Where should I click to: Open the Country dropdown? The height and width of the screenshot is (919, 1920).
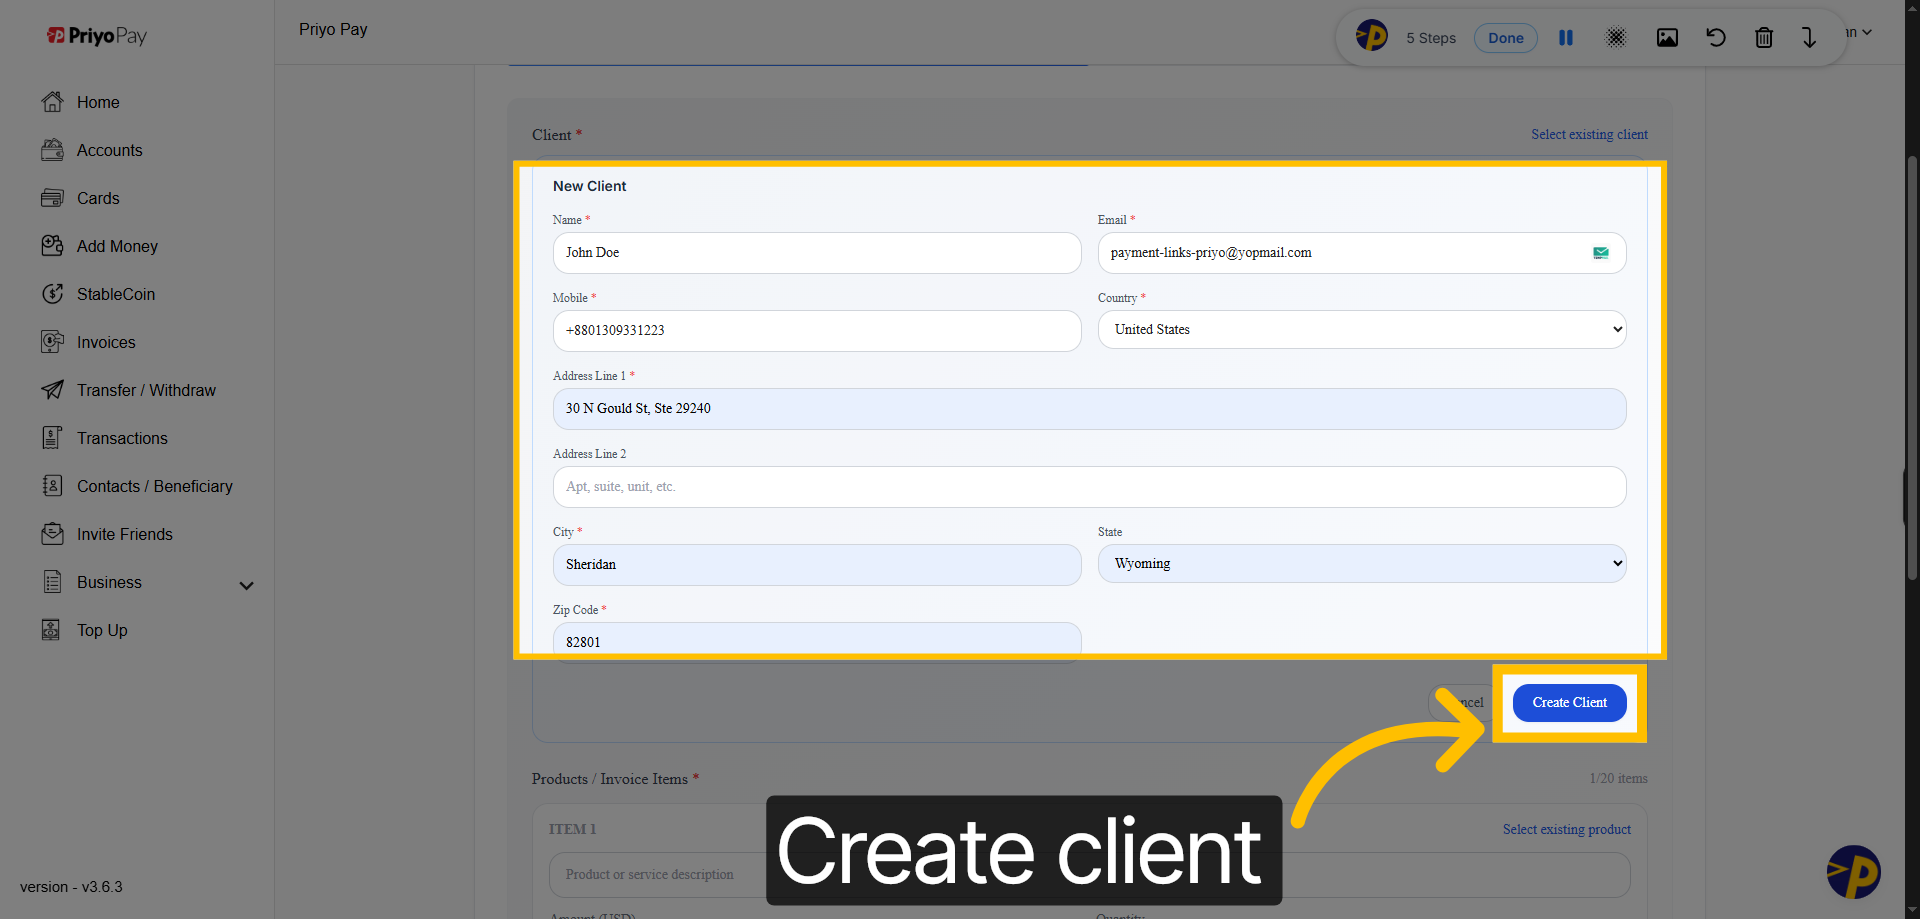click(1361, 329)
